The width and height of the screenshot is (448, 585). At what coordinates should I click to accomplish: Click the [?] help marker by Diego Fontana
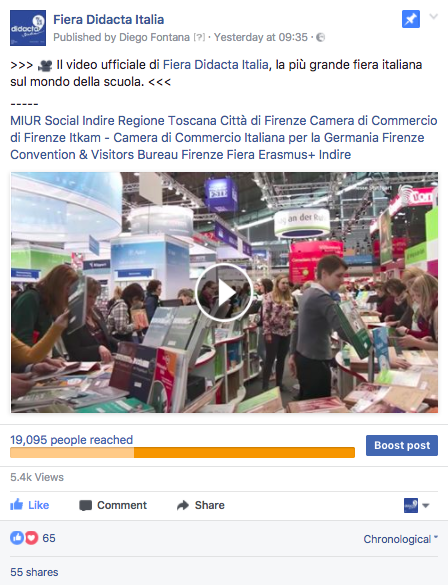199,37
